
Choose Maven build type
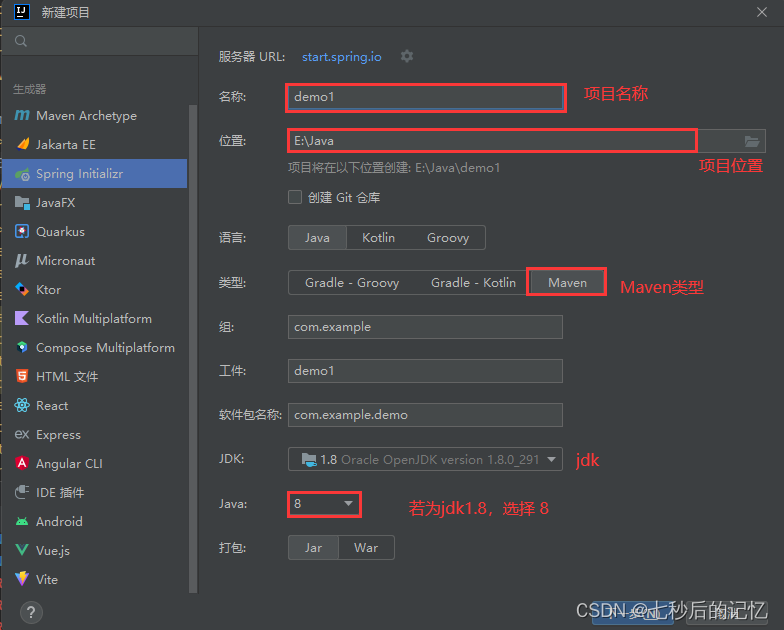[x=567, y=282]
